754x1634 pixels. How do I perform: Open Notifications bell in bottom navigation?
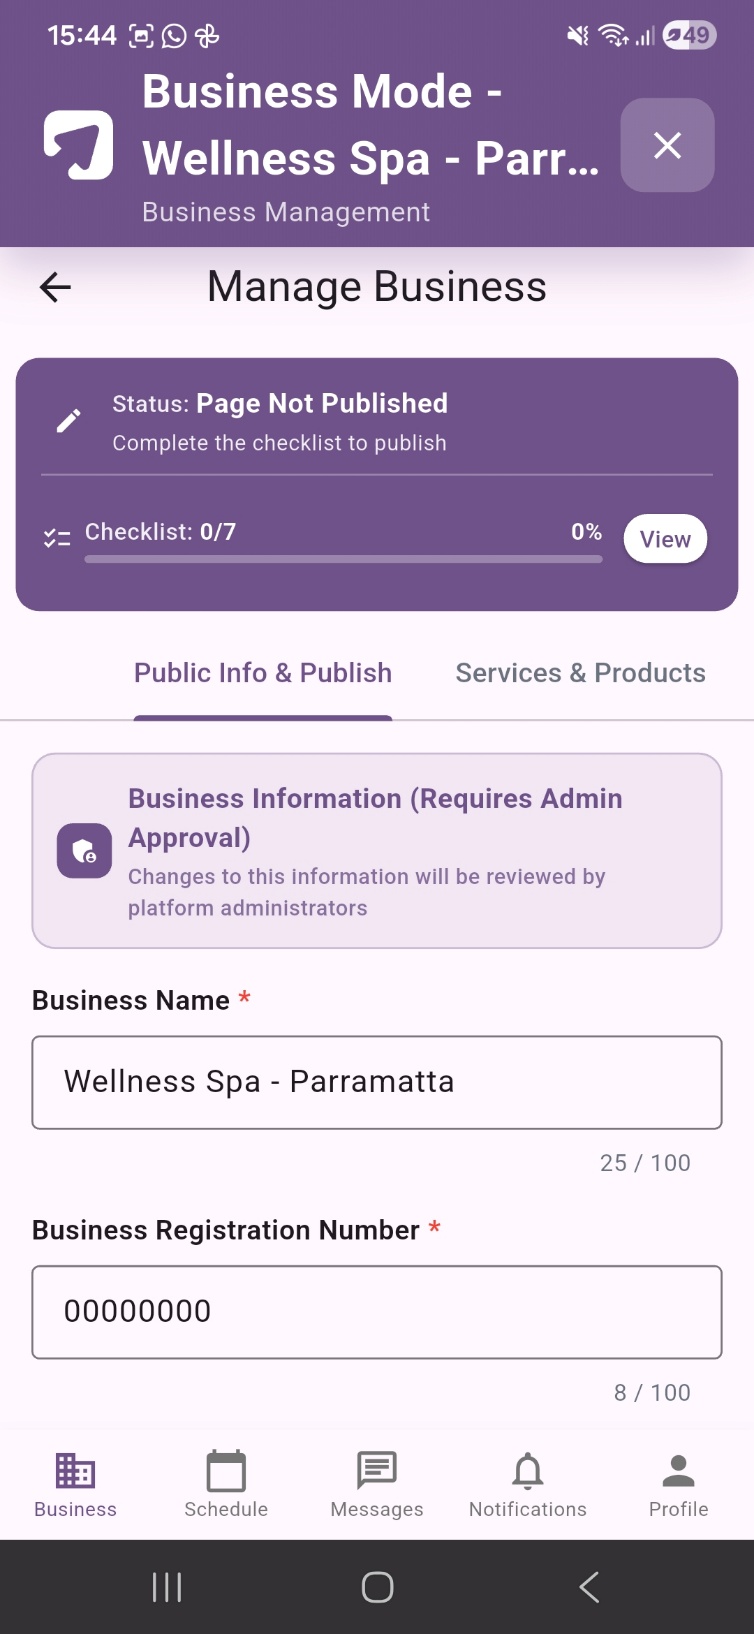click(x=528, y=1485)
